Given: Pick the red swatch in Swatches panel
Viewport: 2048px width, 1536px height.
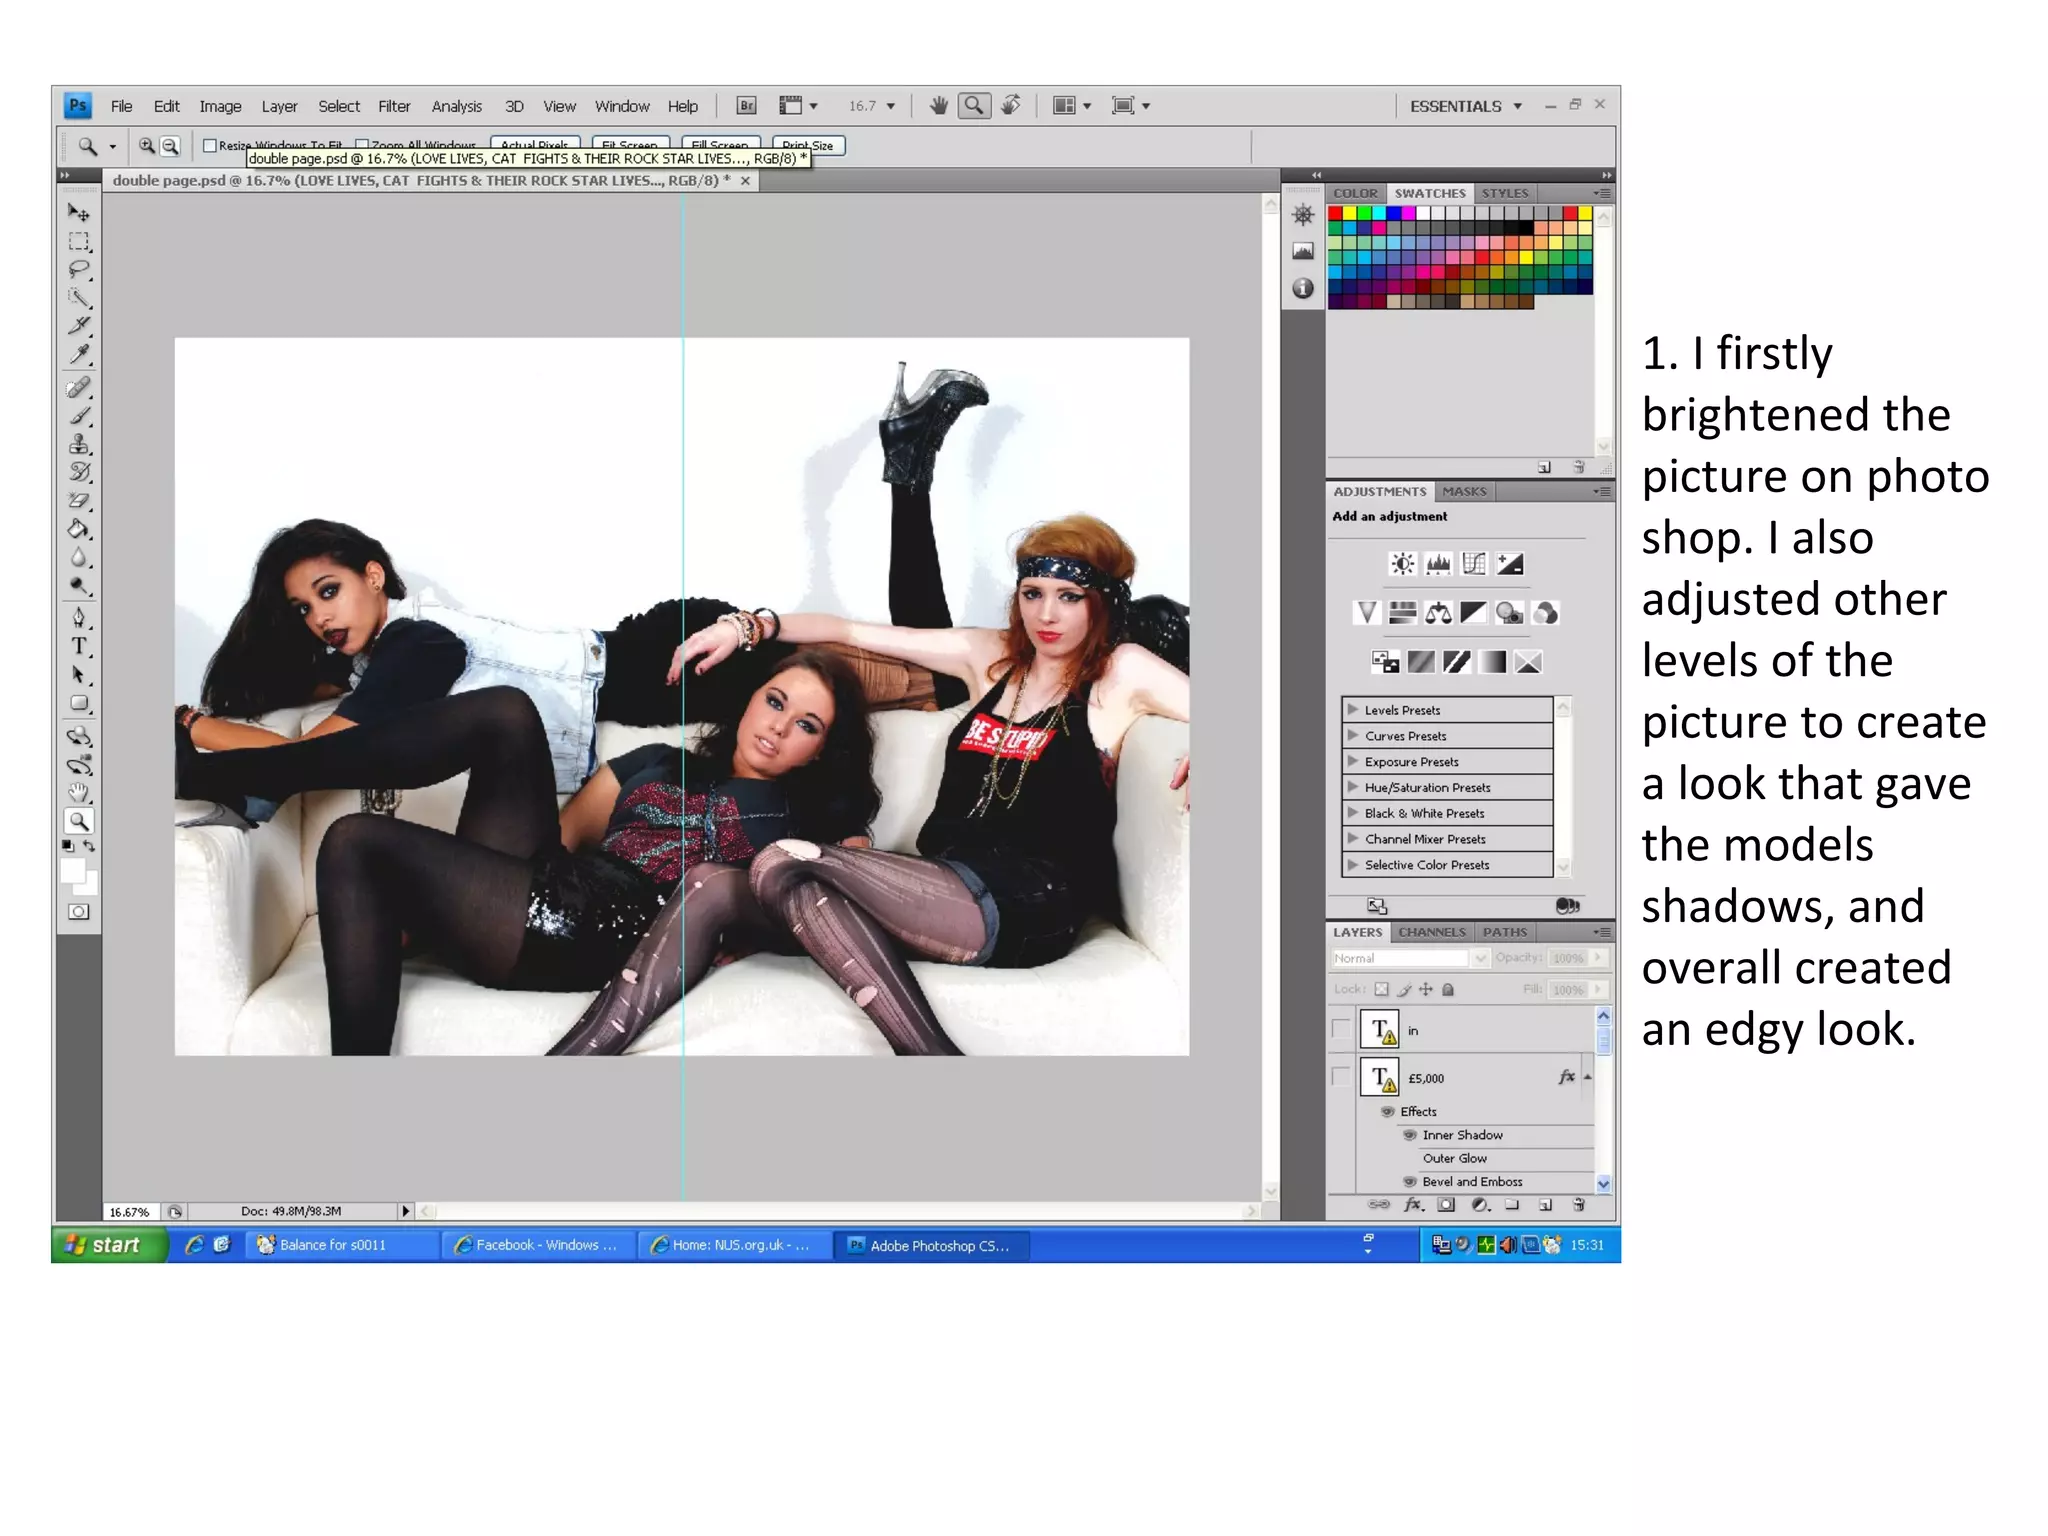Looking at the screenshot, I should (1335, 213).
